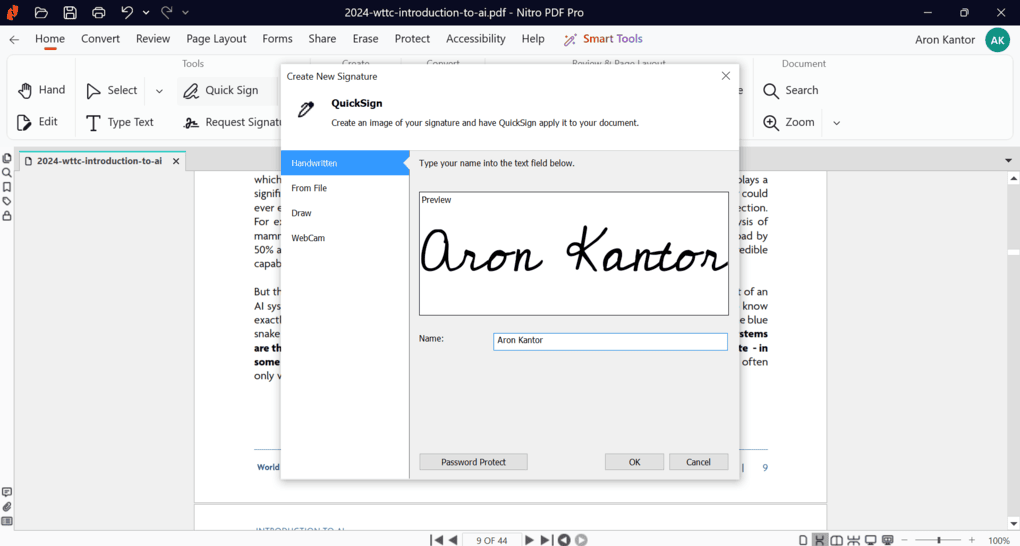
Task: Confirm the signature with OK
Action: [634, 462]
